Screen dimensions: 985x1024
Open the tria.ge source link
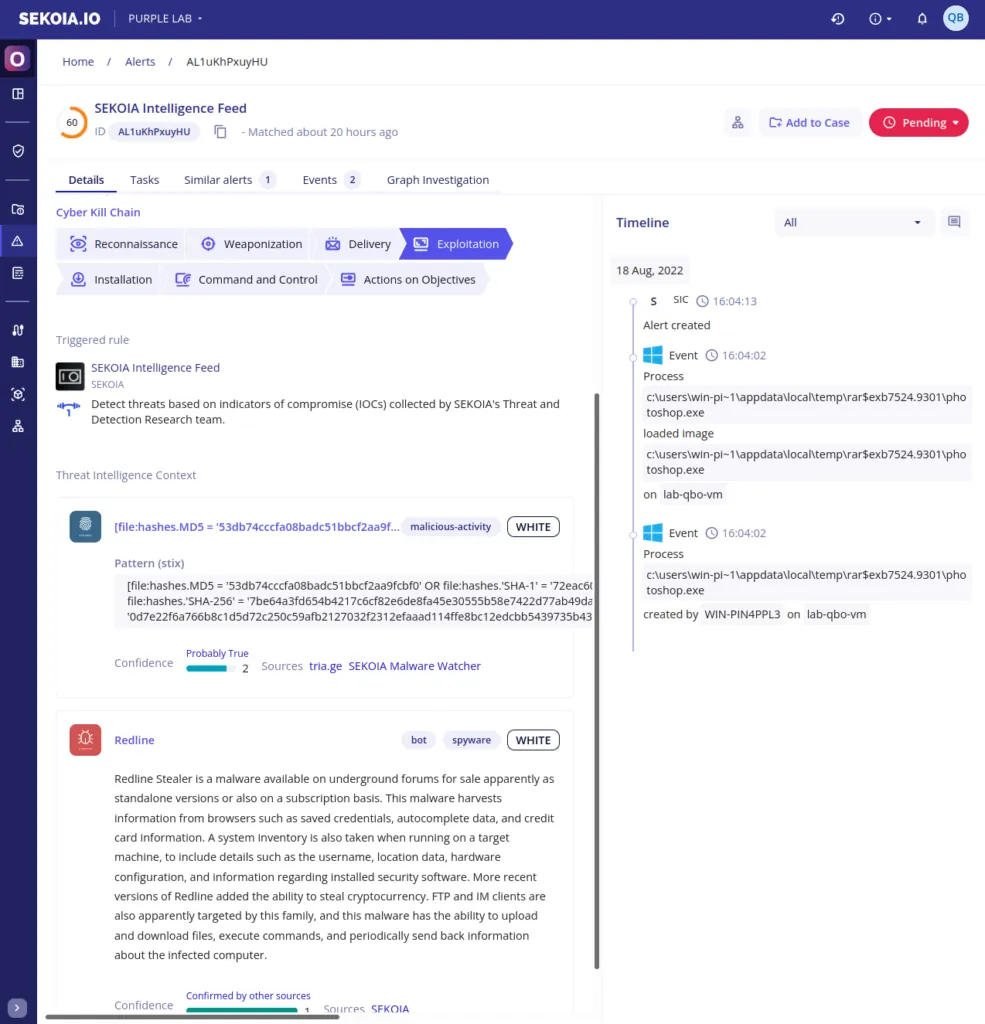325,666
